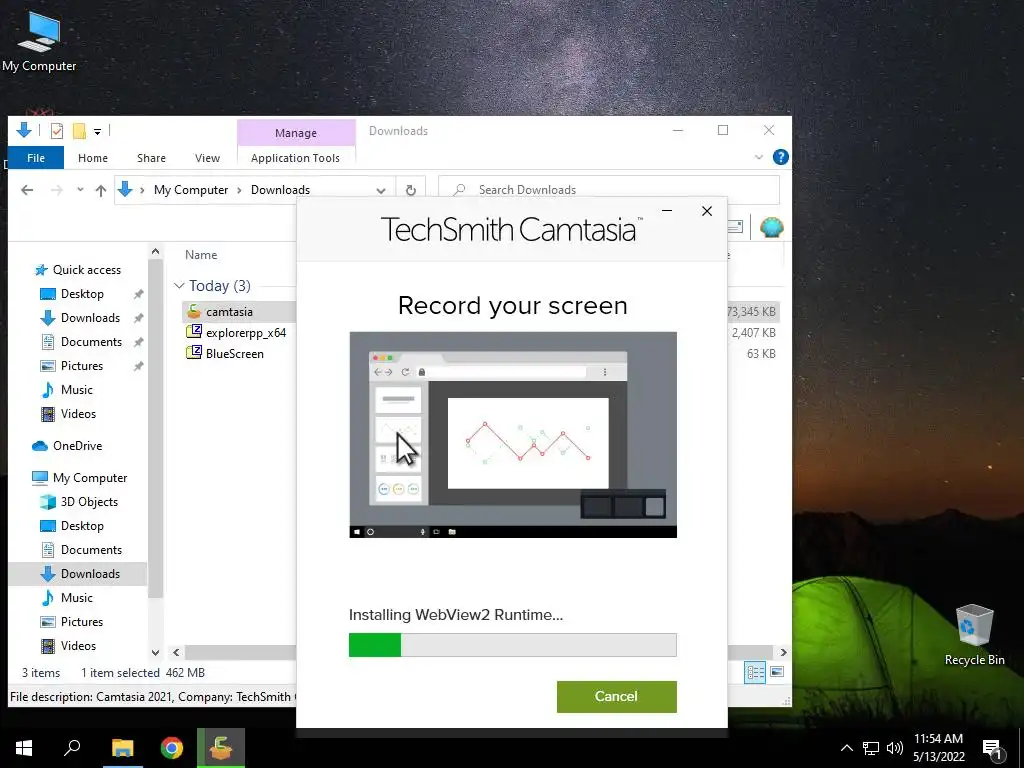The width and height of the screenshot is (1024, 768).
Task: Switch to details view layout
Action: (x=755, y=672)
